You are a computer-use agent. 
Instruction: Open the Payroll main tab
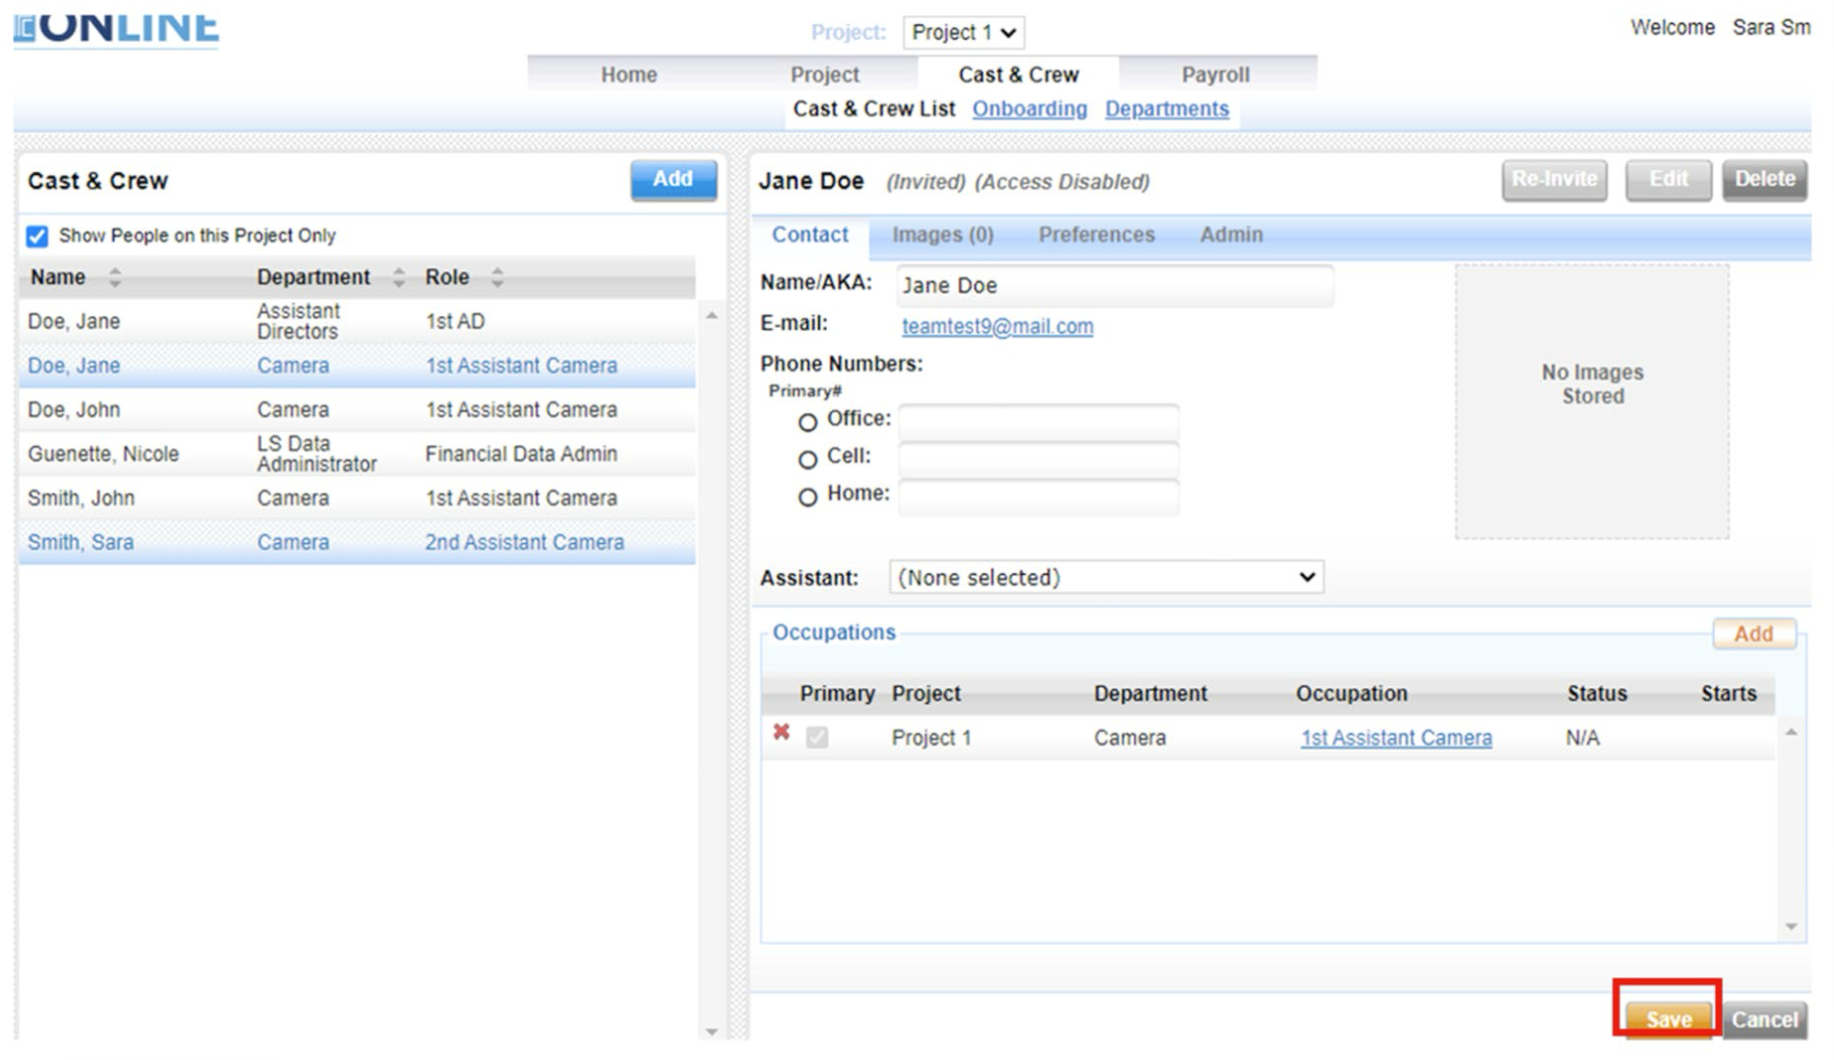(1215, 75)
